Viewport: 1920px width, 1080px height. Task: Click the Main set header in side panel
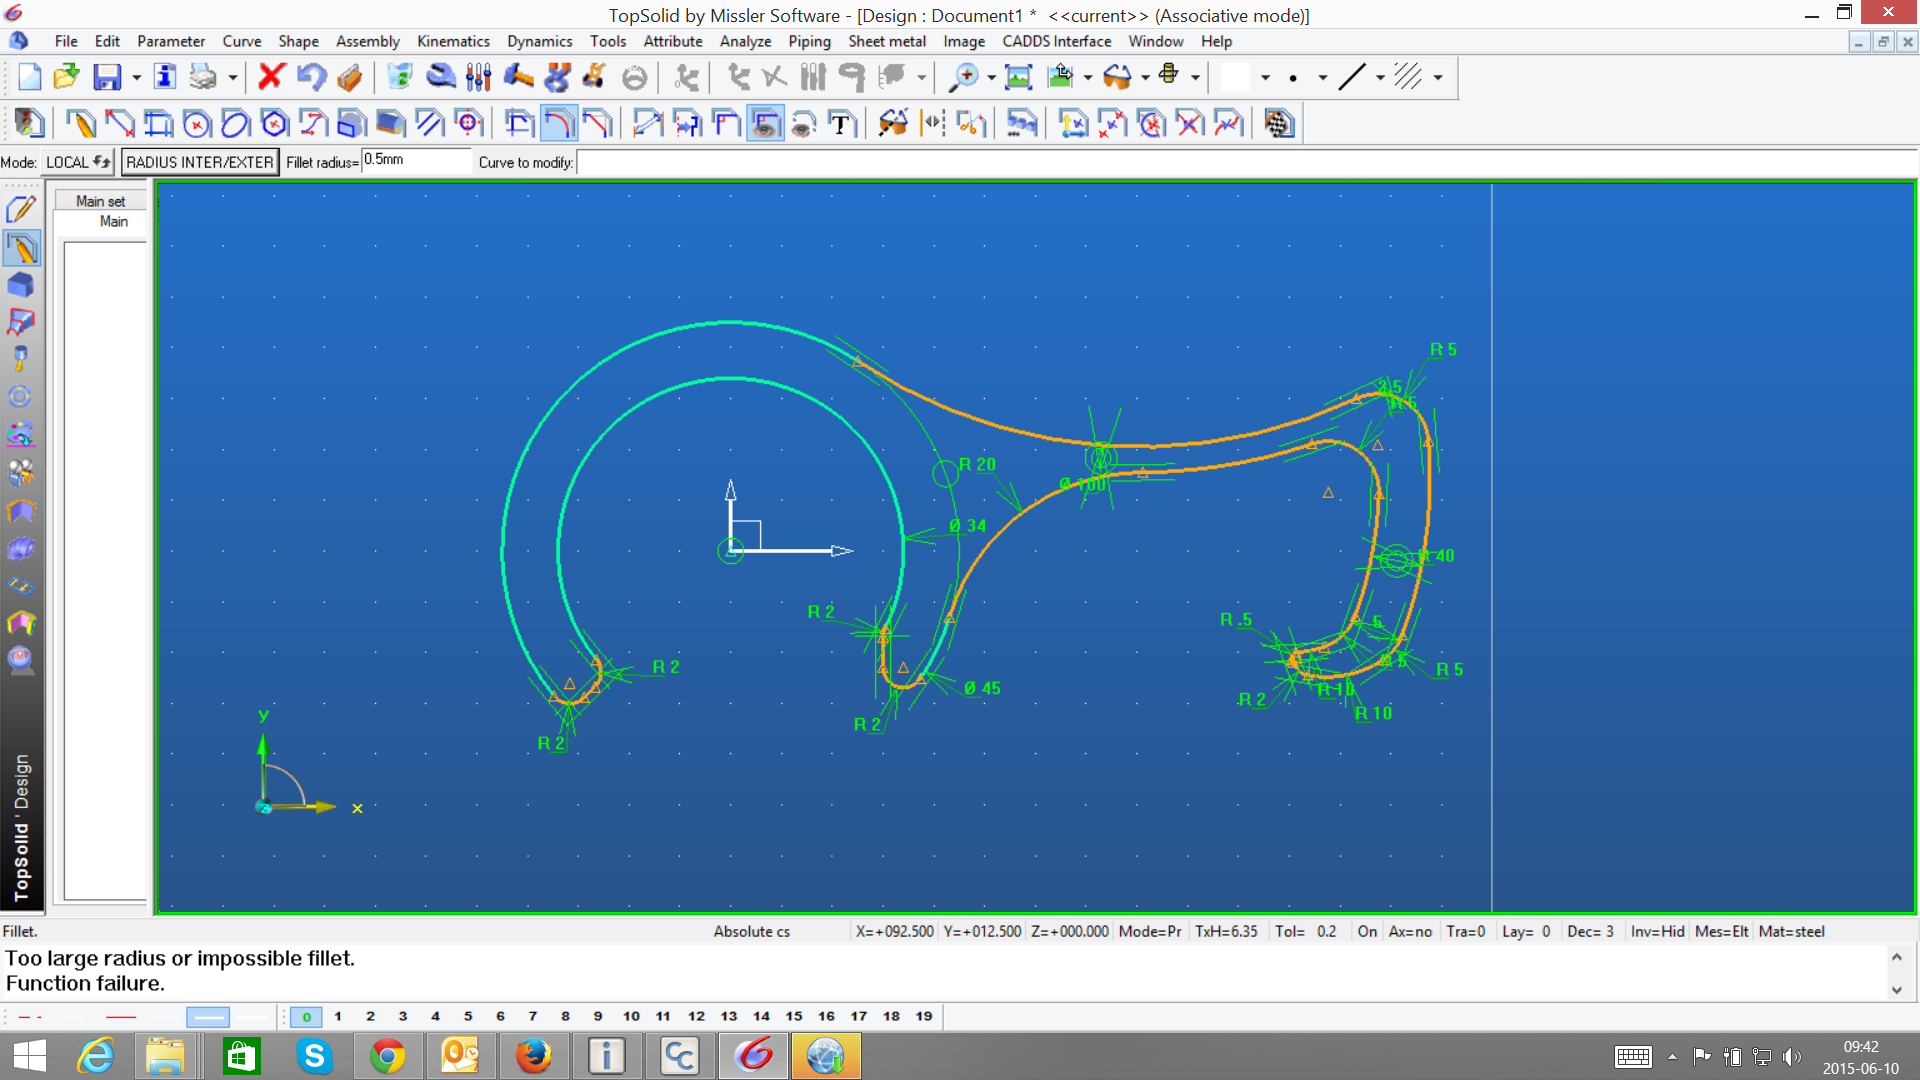tap(100, 201)
